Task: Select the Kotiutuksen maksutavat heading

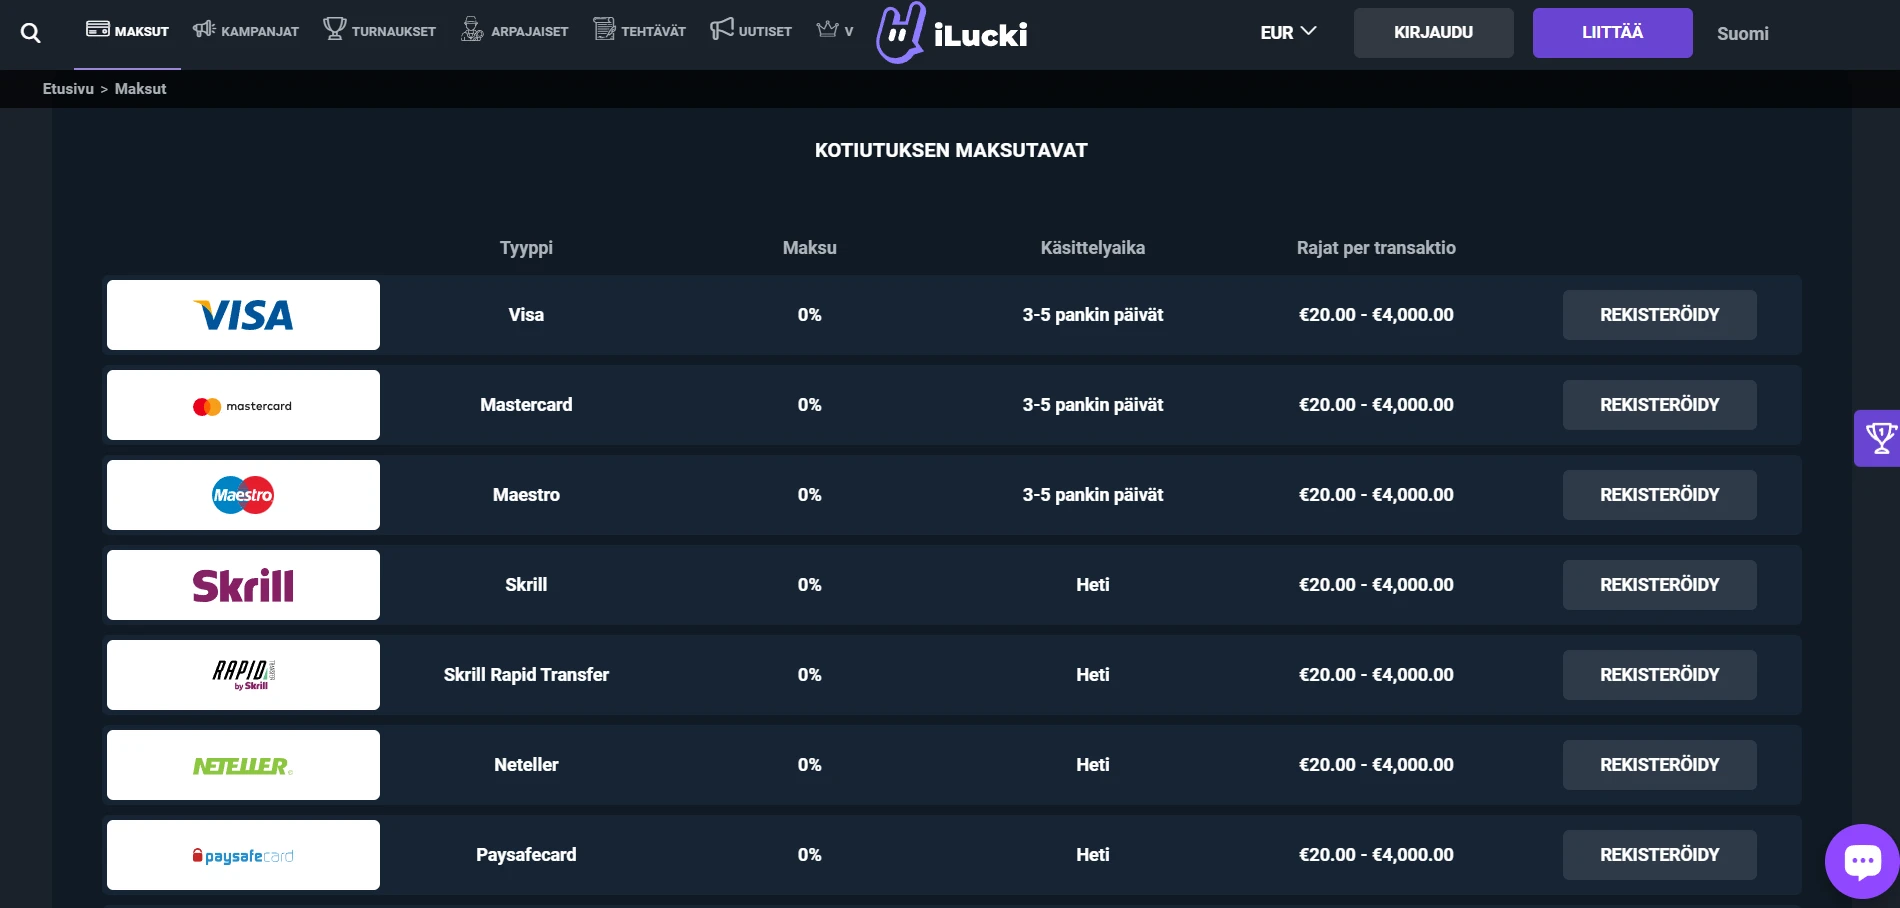Action: point(951,150)
